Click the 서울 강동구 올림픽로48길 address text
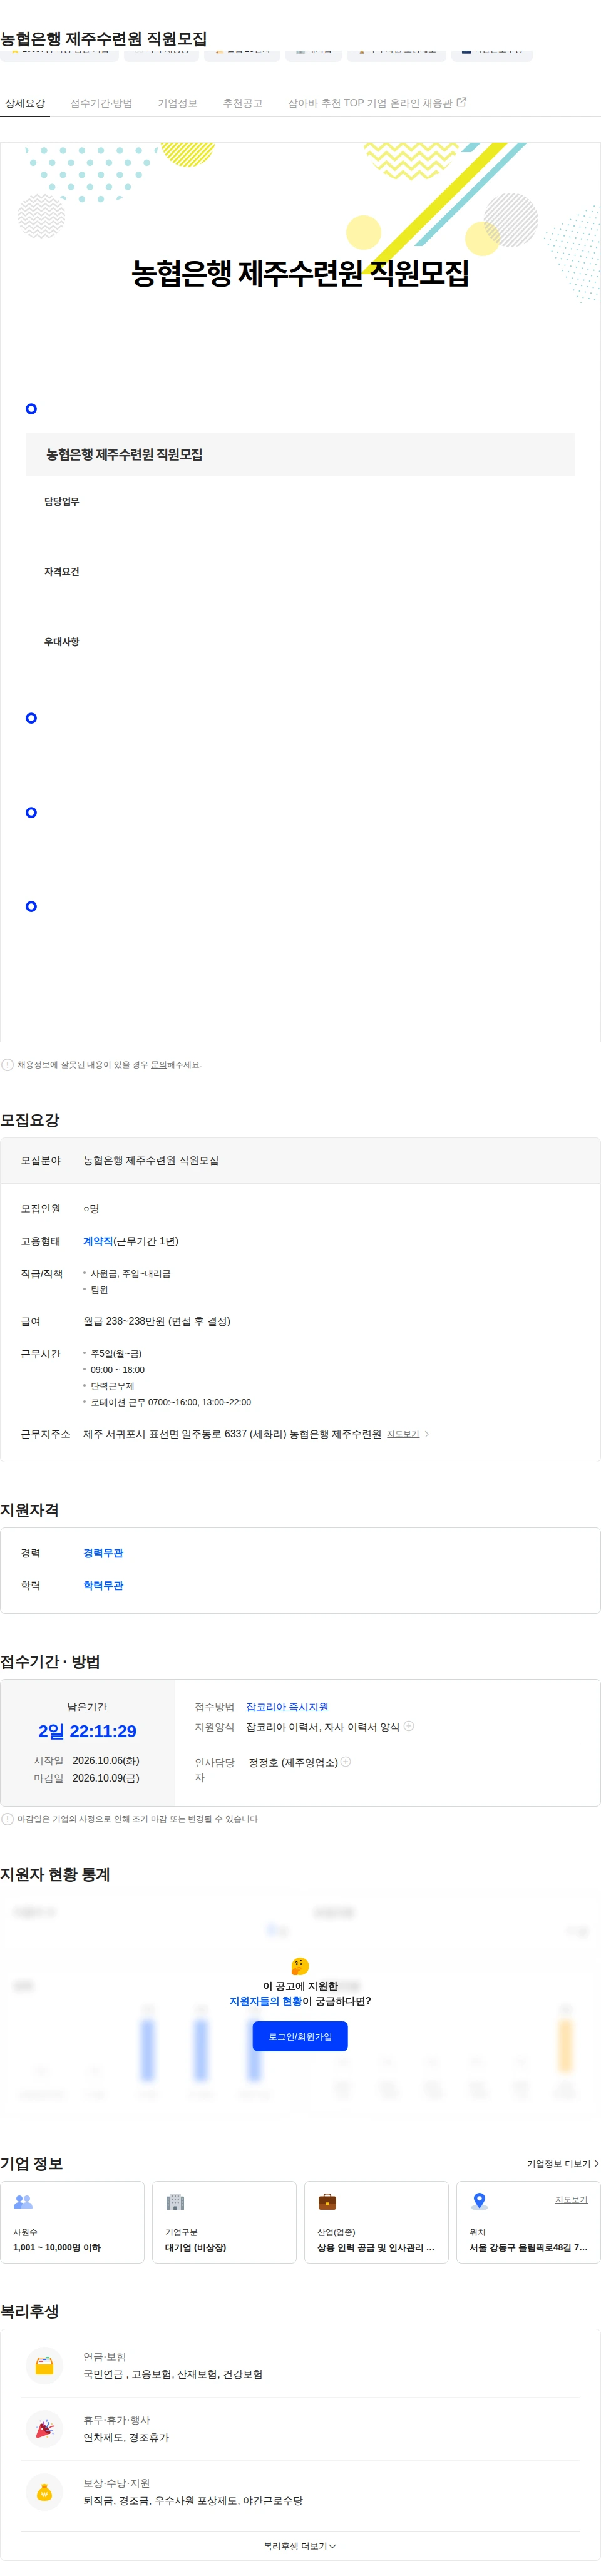Image resolution: width=601 pixels, height=2576 pixels. pos(528,2247)
